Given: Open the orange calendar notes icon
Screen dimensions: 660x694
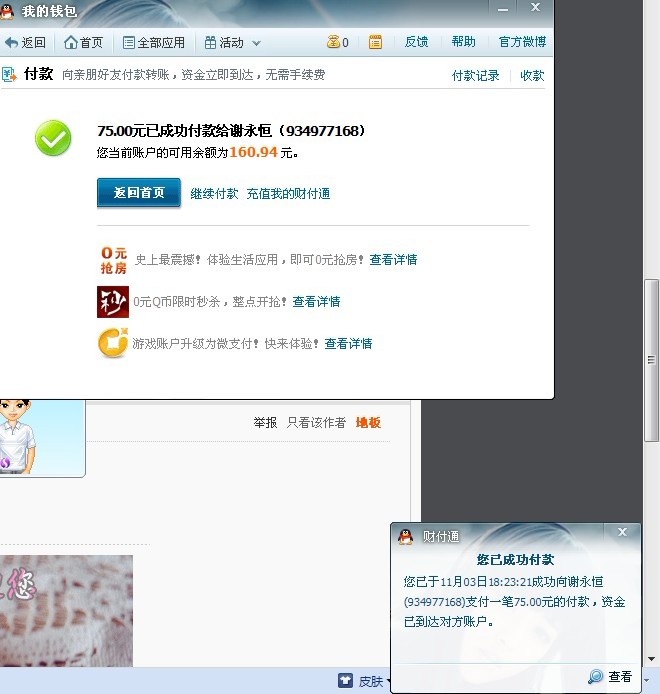Looking at the screenshot, I should pos(375,42).
